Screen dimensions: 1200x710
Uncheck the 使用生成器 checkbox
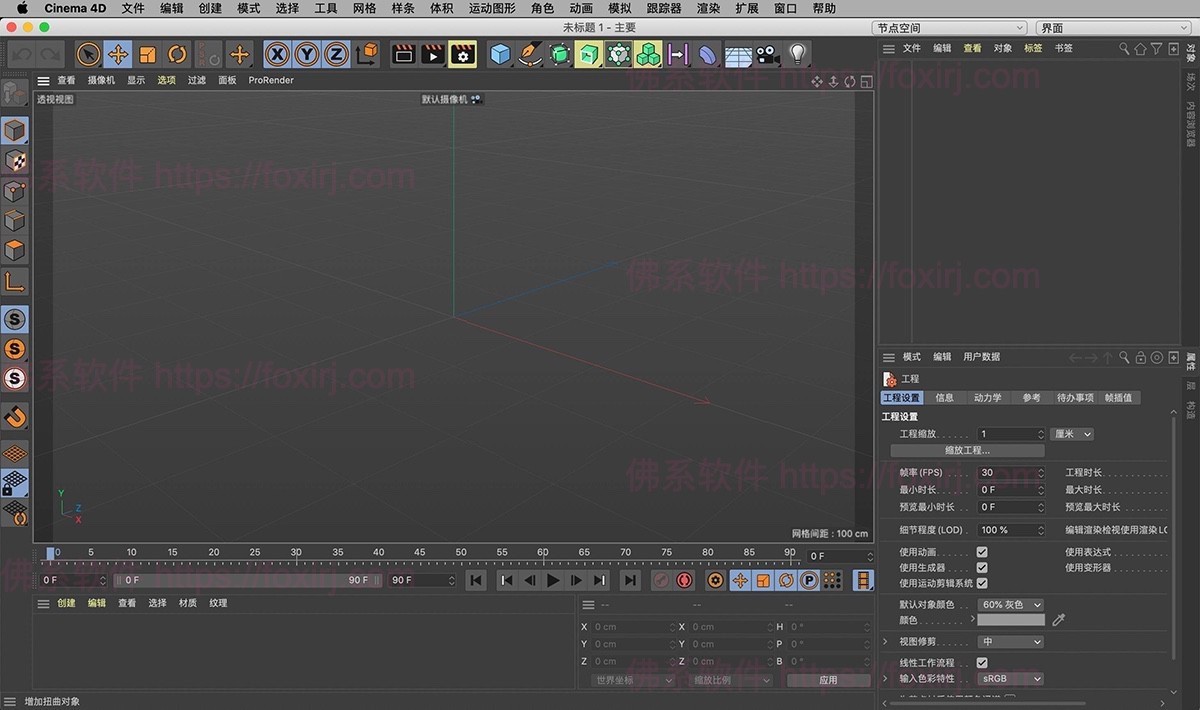(983, 566)
